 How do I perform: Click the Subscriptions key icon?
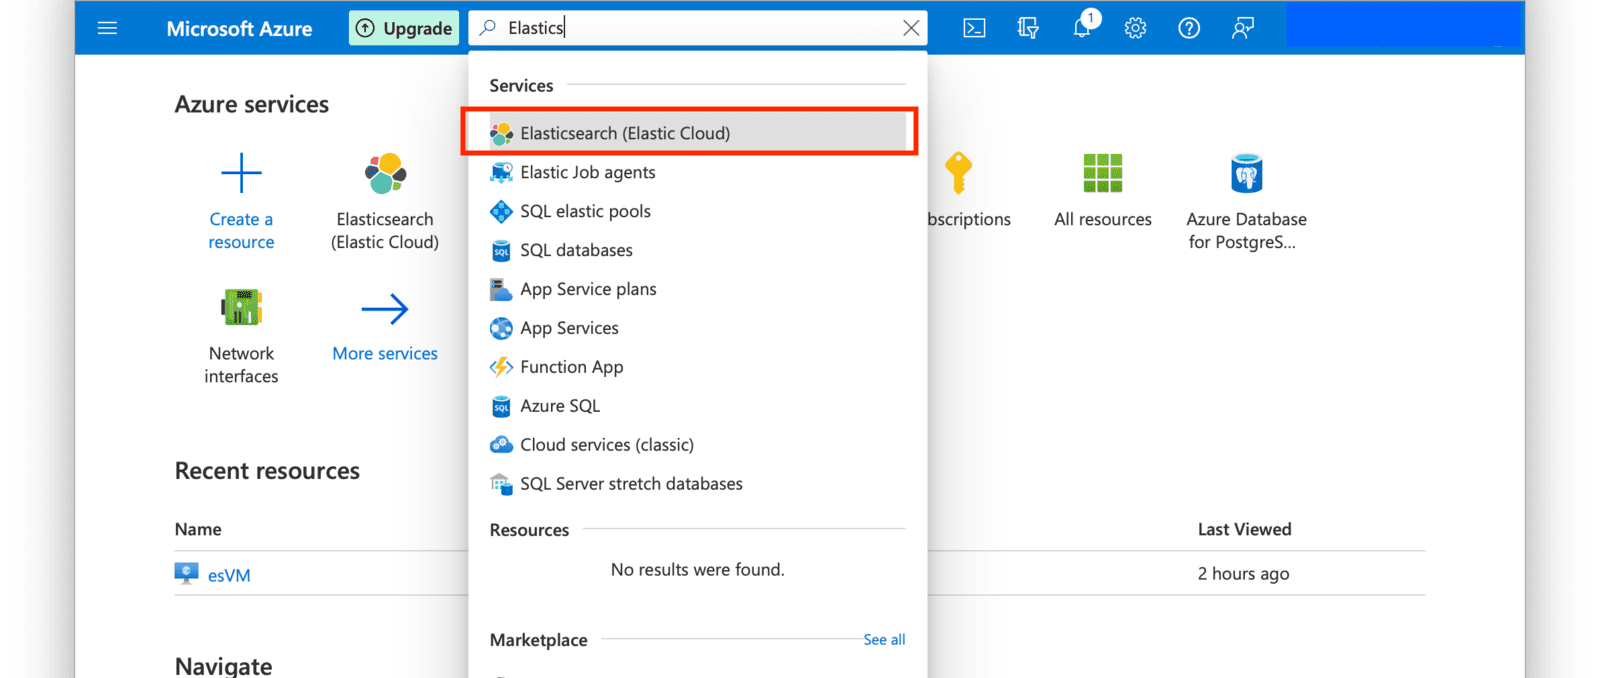point(958,173)
